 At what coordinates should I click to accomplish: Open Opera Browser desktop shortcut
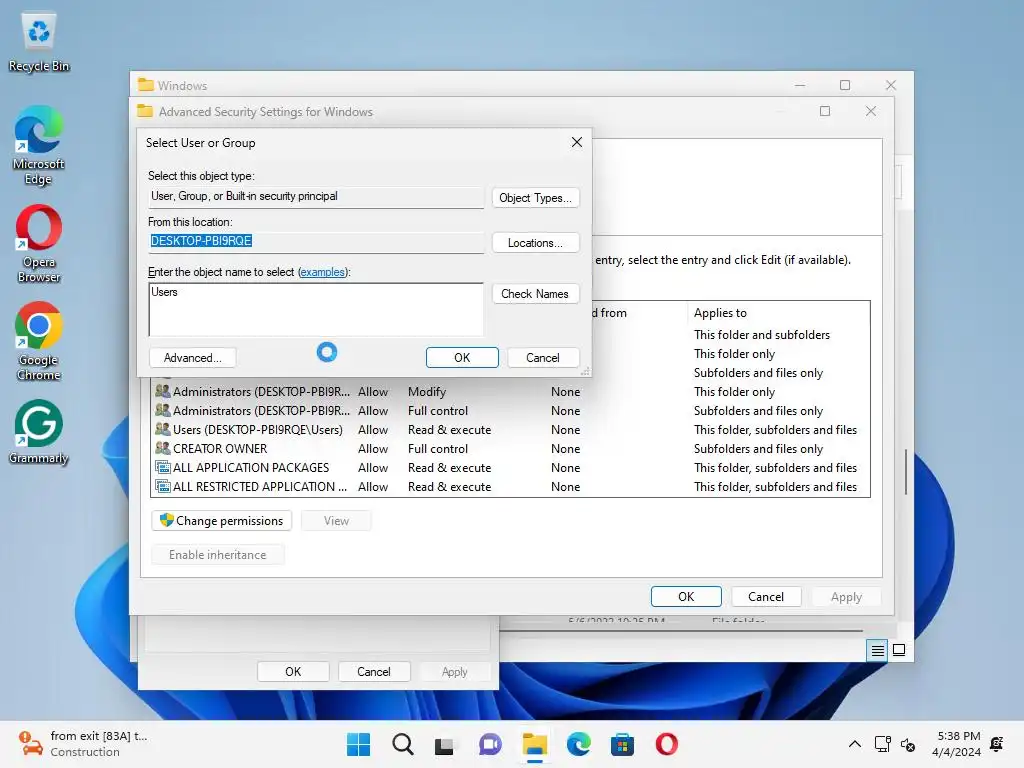click(39, 244)
